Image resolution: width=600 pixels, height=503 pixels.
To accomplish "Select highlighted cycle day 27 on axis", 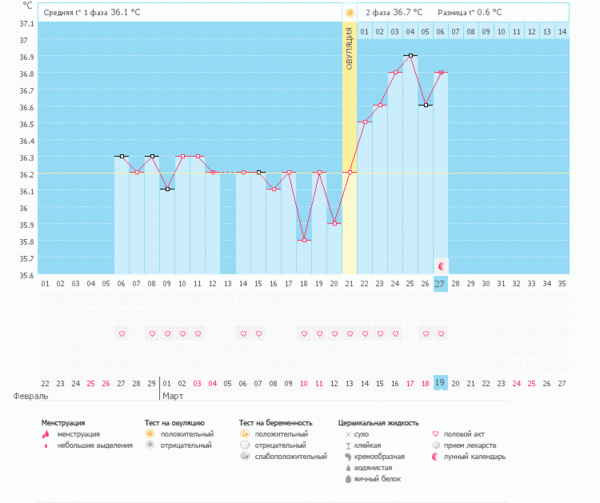I will 440,284.
